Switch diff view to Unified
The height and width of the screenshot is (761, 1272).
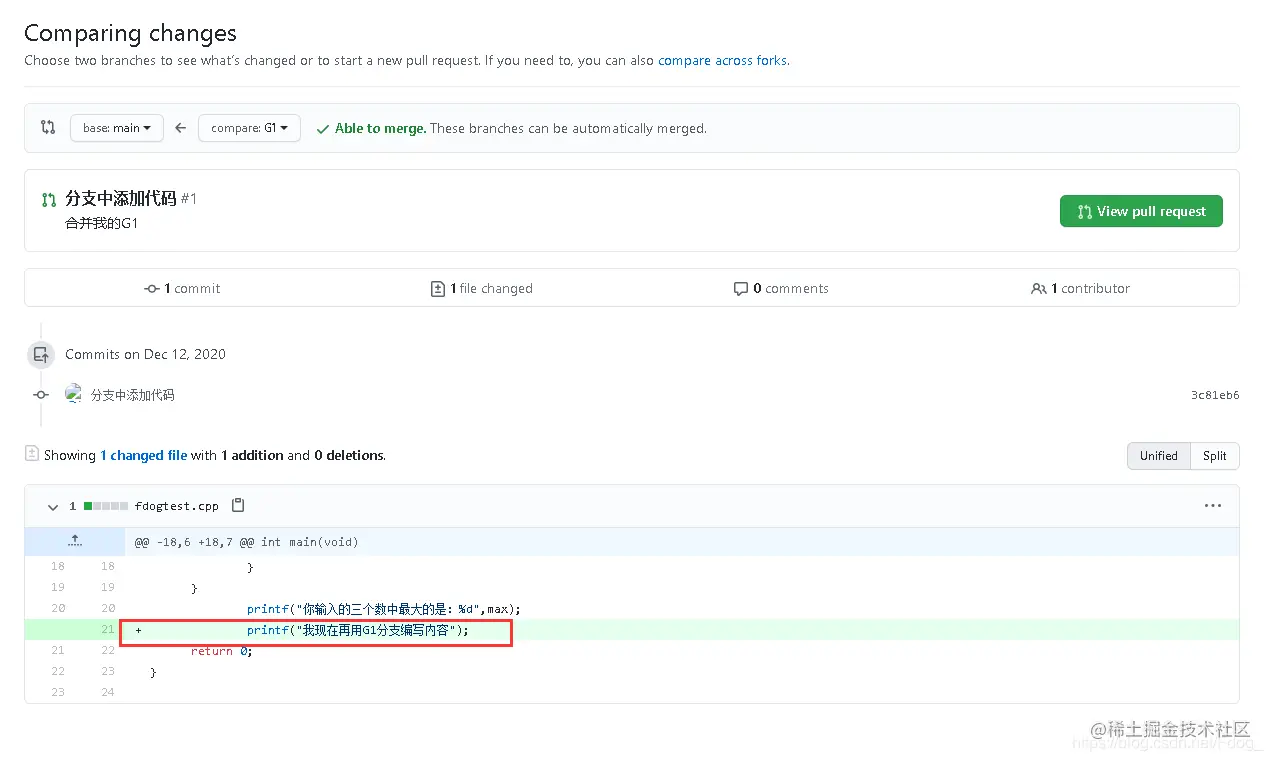[1158, 455]
